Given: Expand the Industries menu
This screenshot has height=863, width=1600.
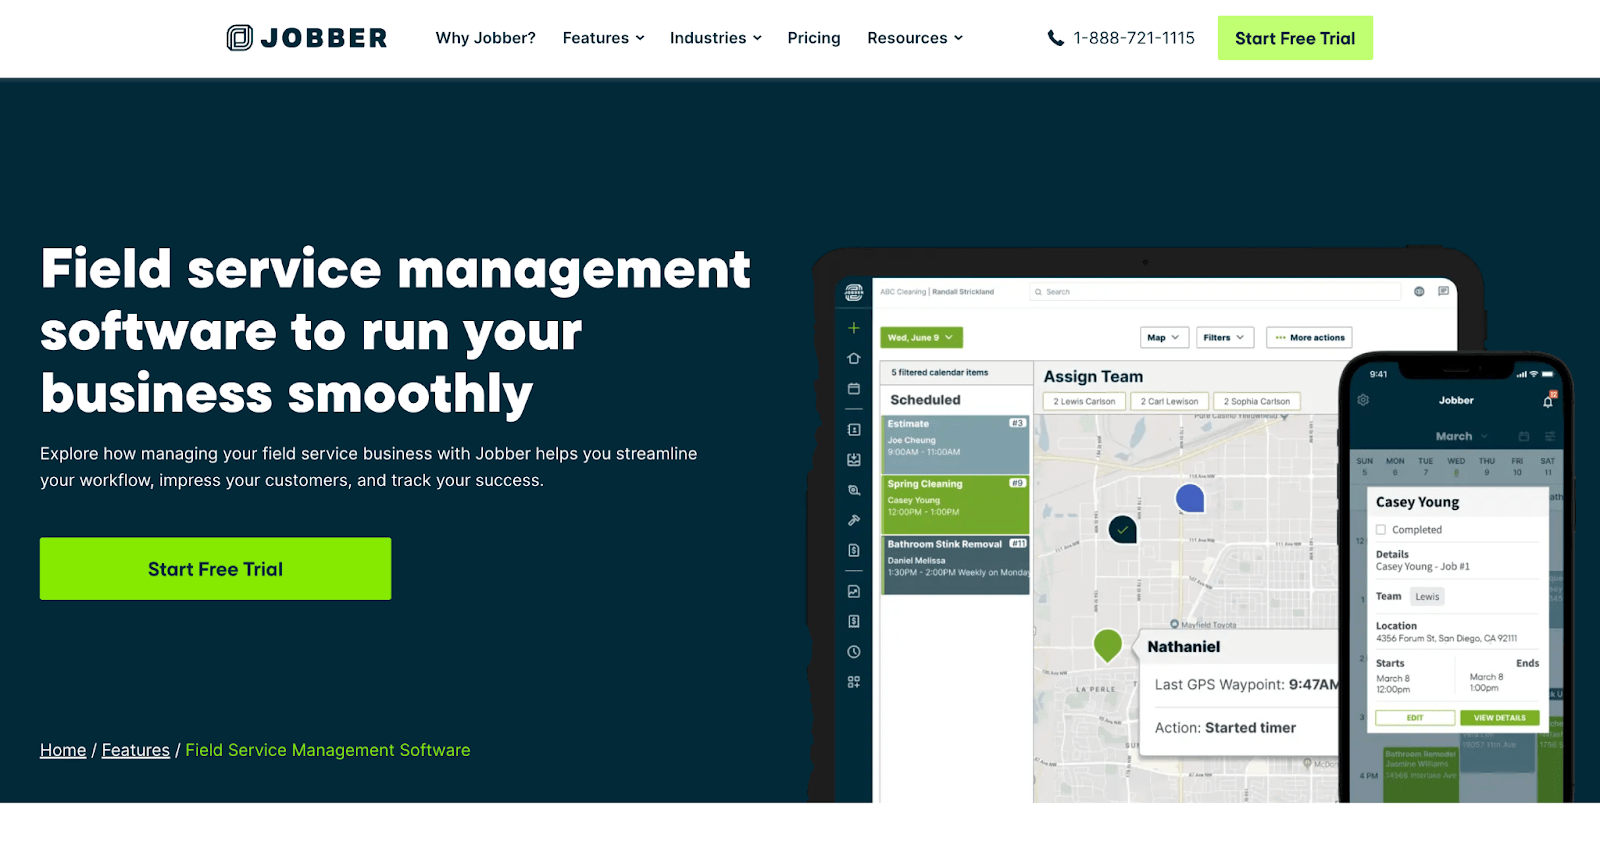Looking at the screenshot, I should [x=716, y=38].
